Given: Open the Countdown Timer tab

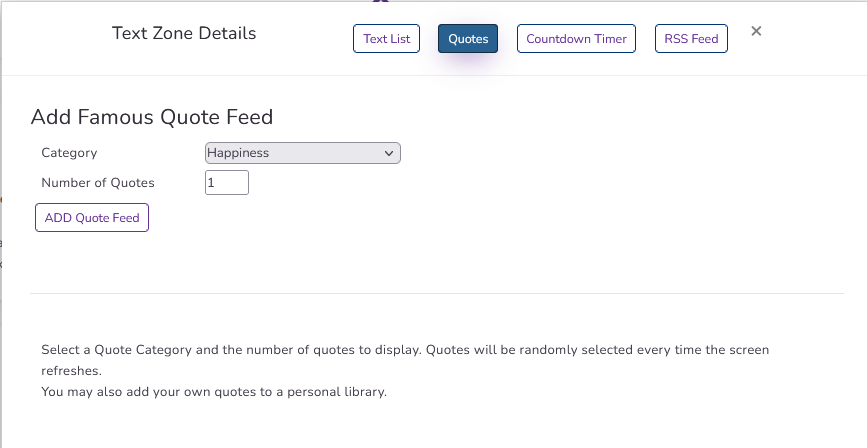Looking at the screenshot, I should [x=576, y=39].
